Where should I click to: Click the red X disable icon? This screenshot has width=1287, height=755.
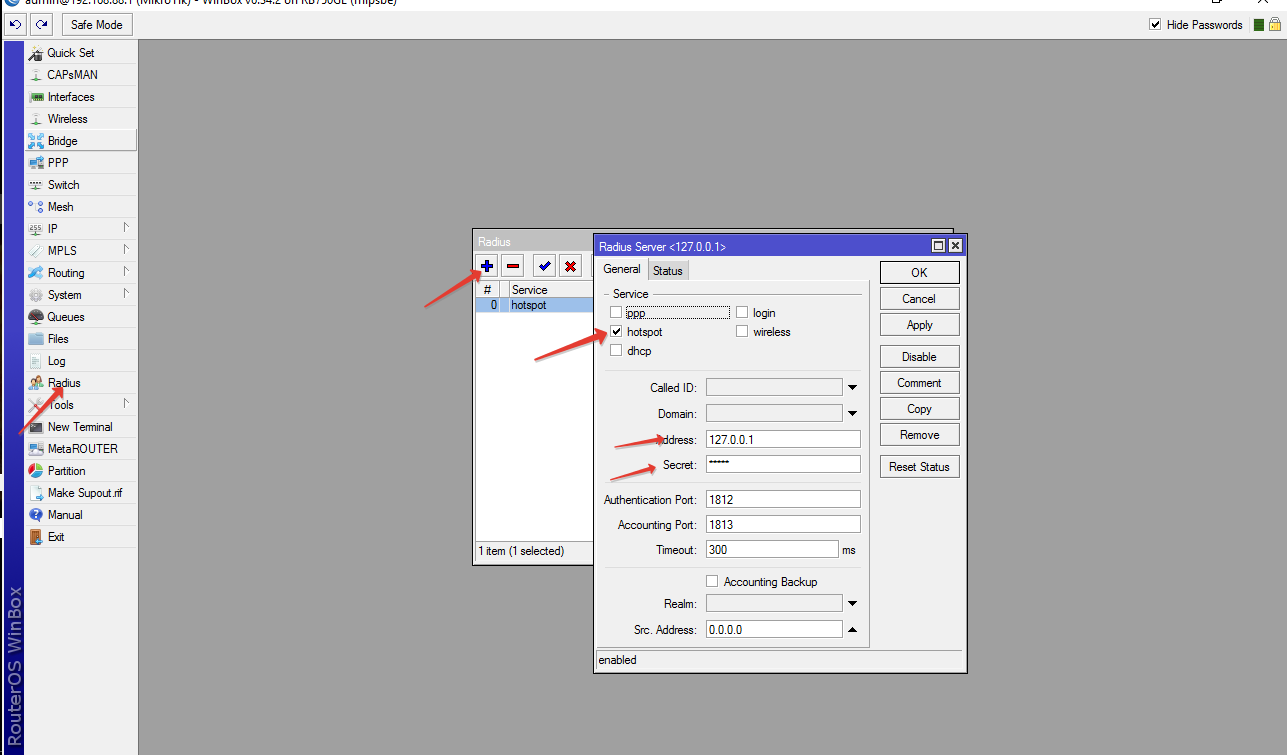[x=570, y=266]
